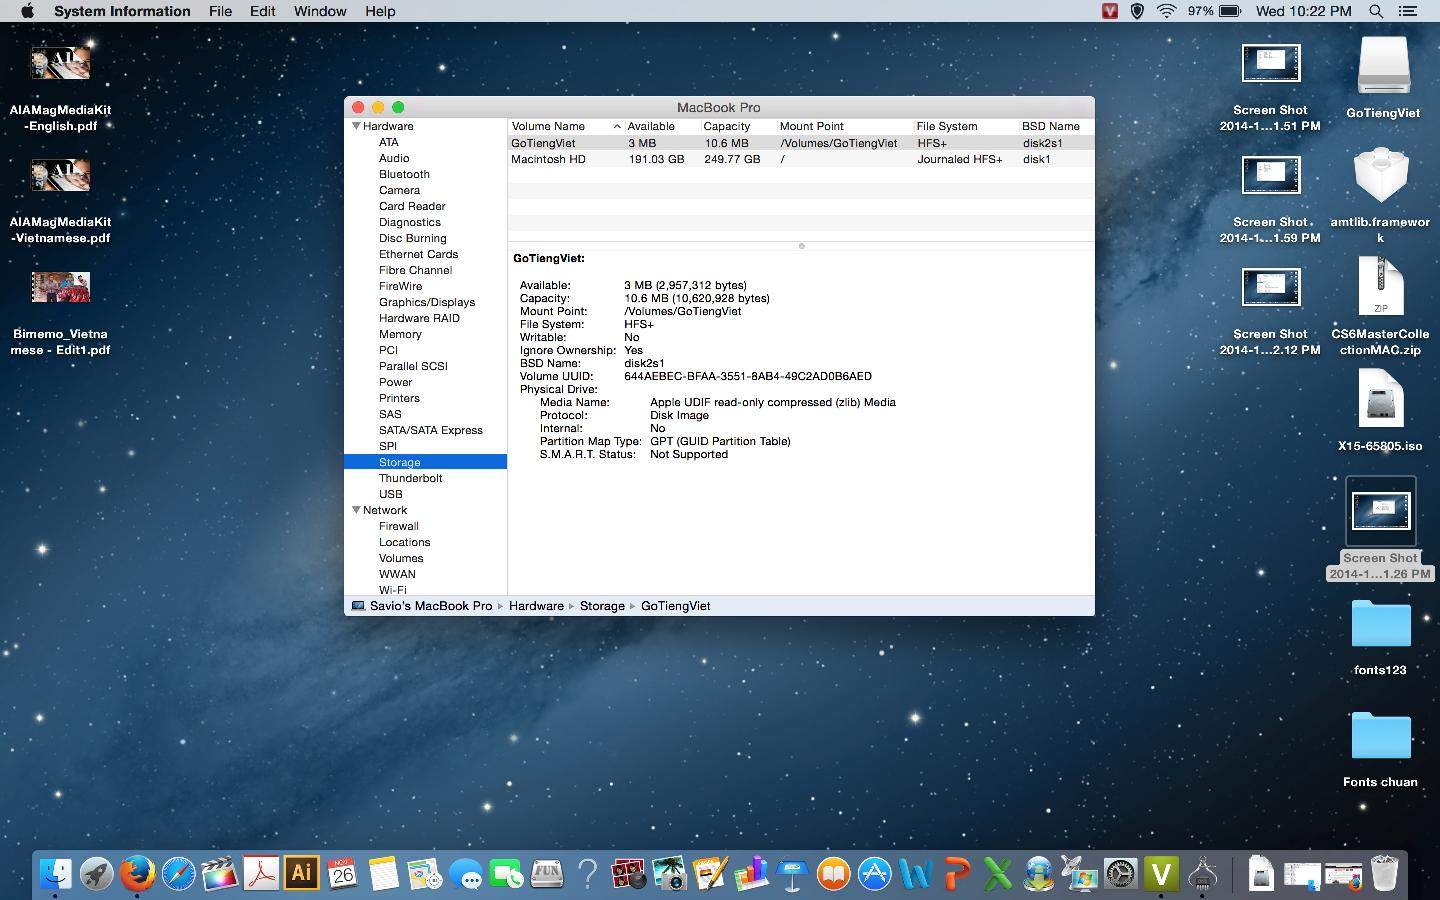Open iPhoto icon in Dock
Viewport: 1440px width, 900px height.
(669, 874)
